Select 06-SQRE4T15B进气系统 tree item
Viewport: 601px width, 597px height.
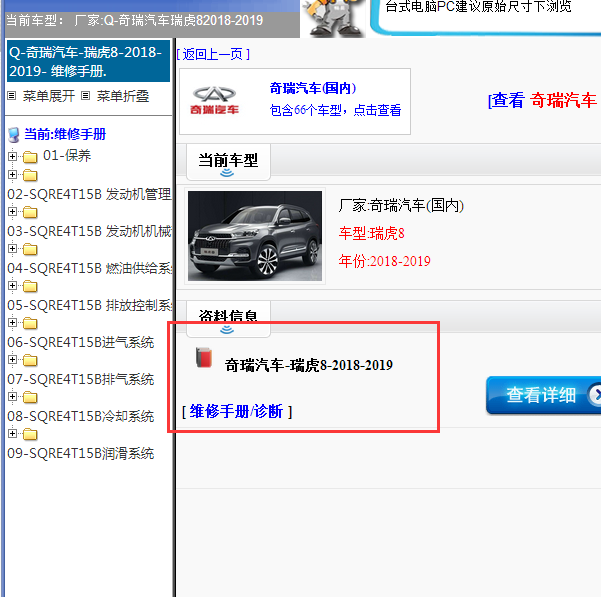pos(80,342)
